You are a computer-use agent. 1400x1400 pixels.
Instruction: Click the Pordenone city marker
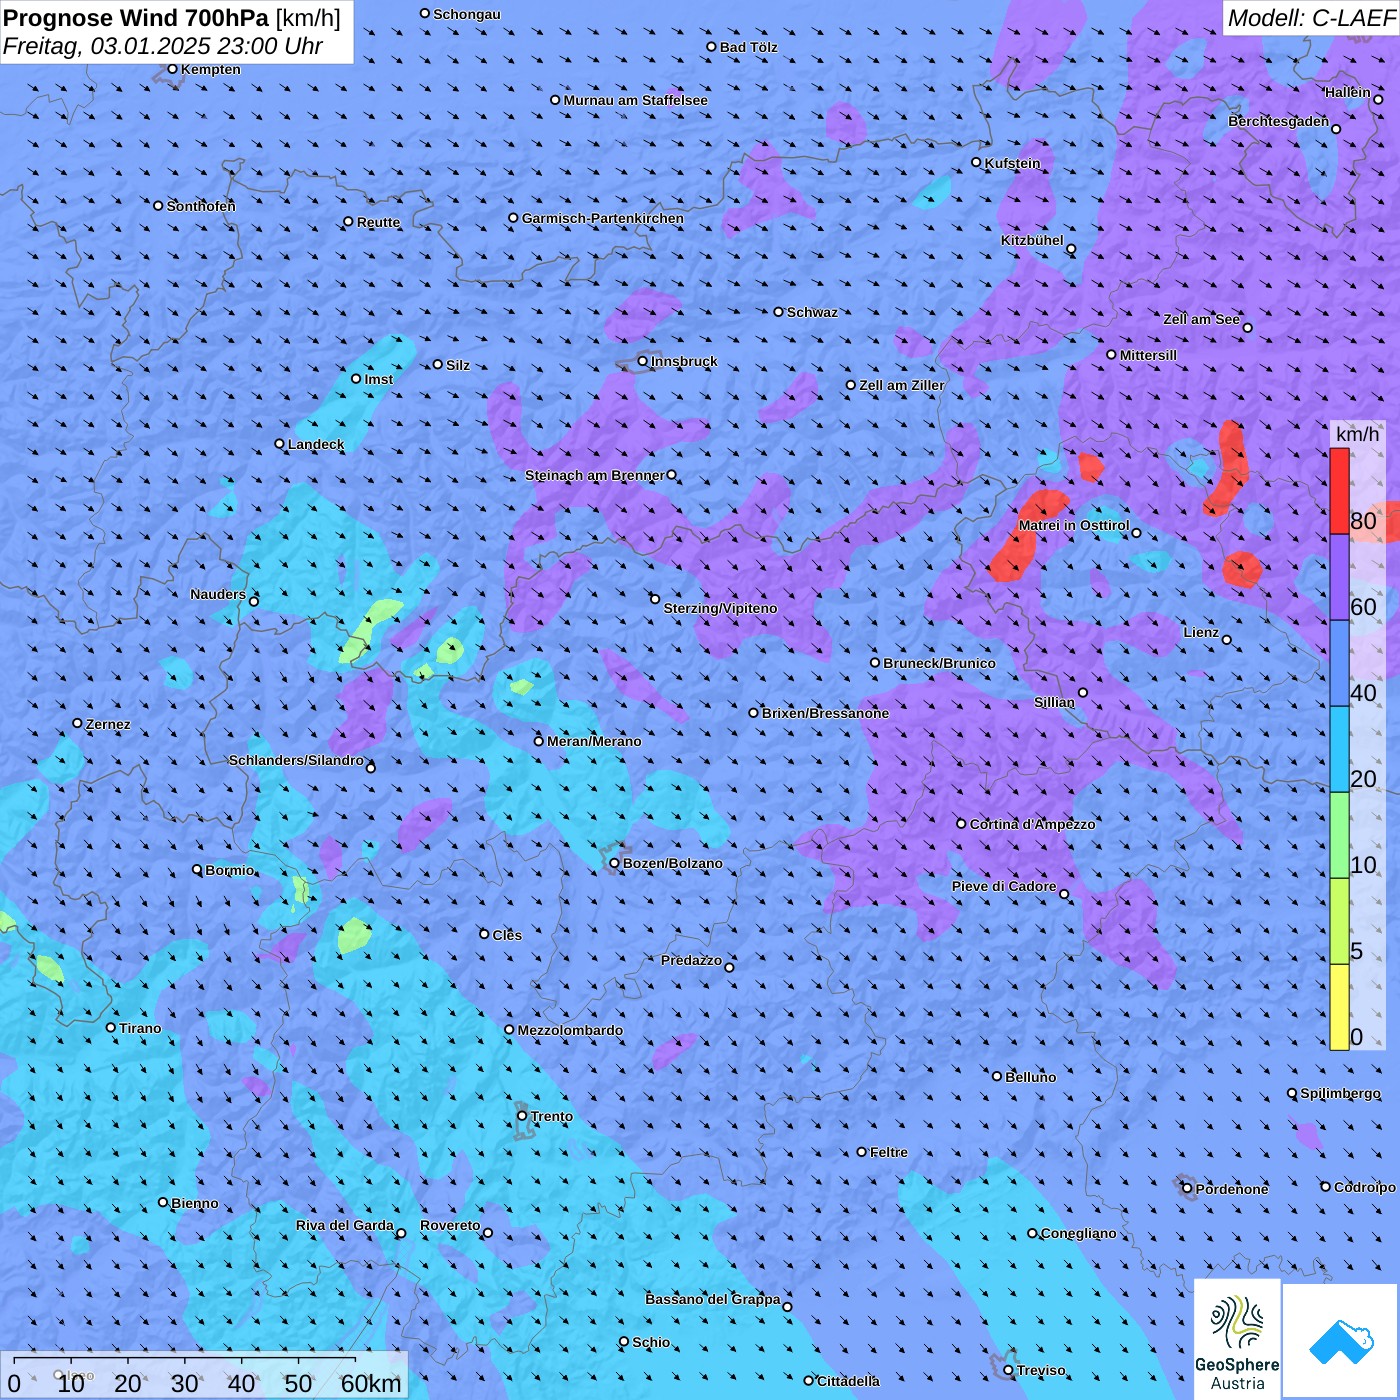coord(1187,1189)
